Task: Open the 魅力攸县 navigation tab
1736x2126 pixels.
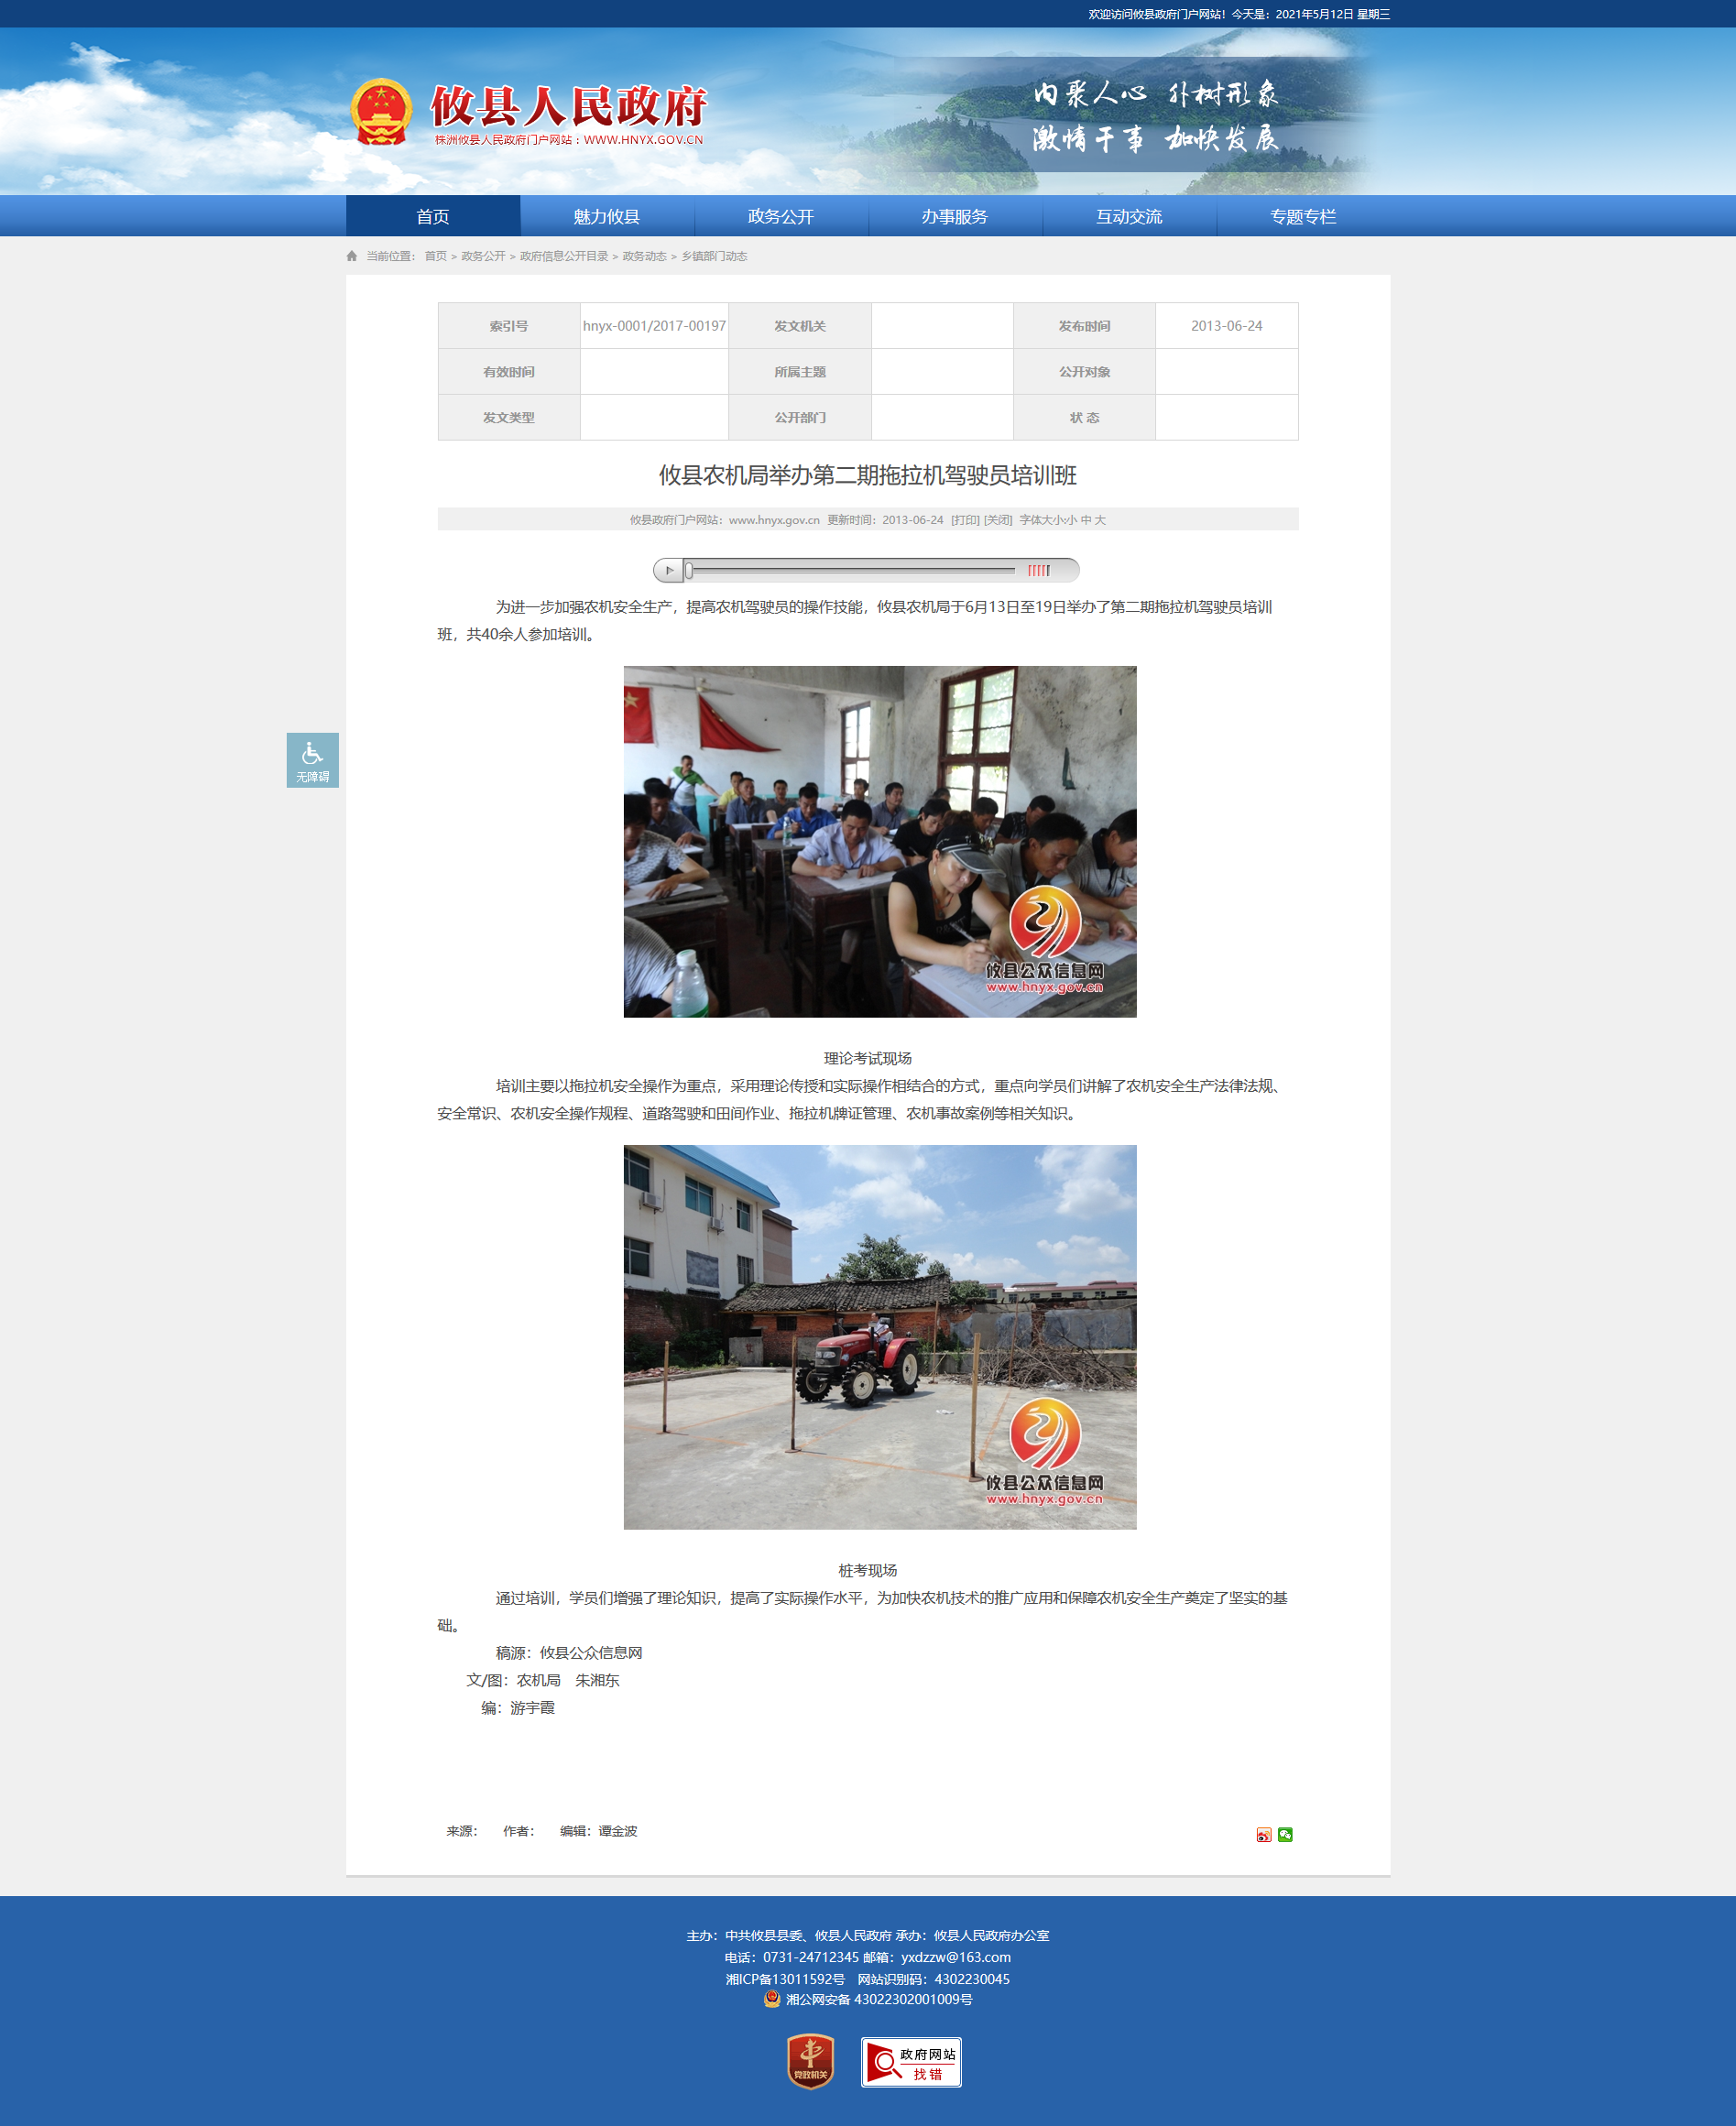Action: coord(606,216)
